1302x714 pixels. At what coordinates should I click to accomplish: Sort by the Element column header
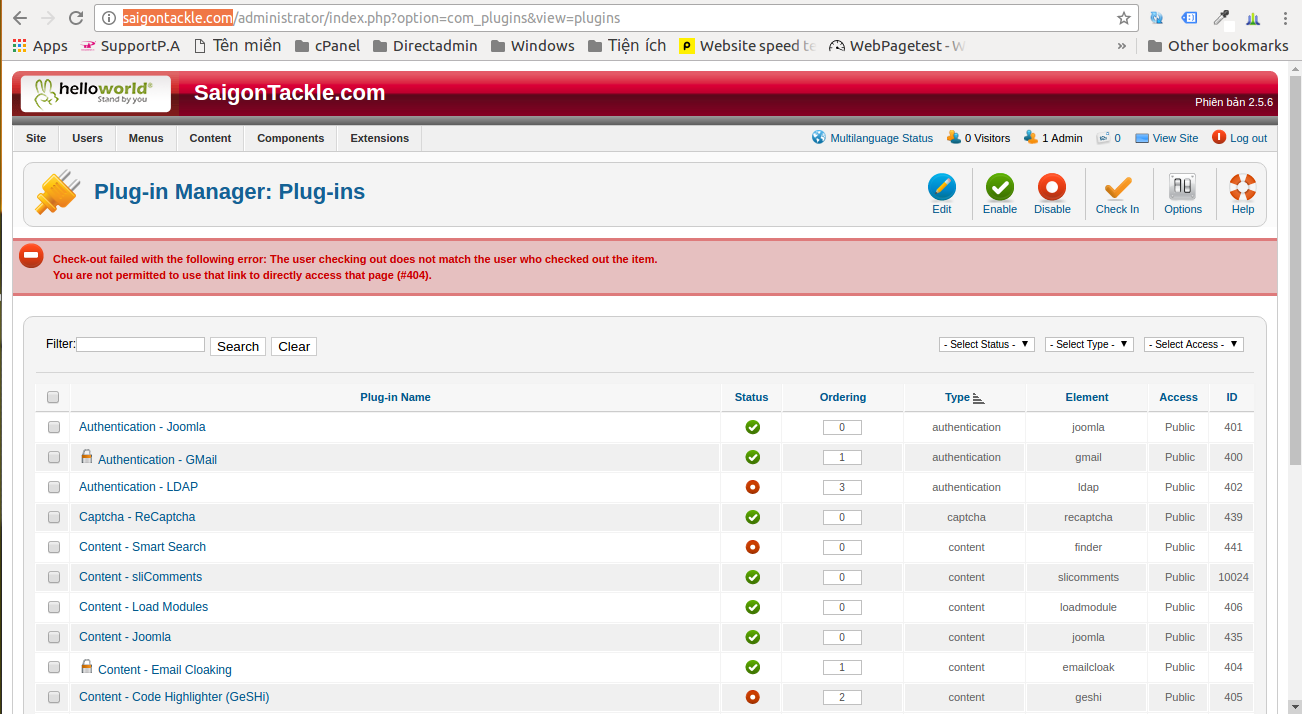click(x=1087, y=397)
